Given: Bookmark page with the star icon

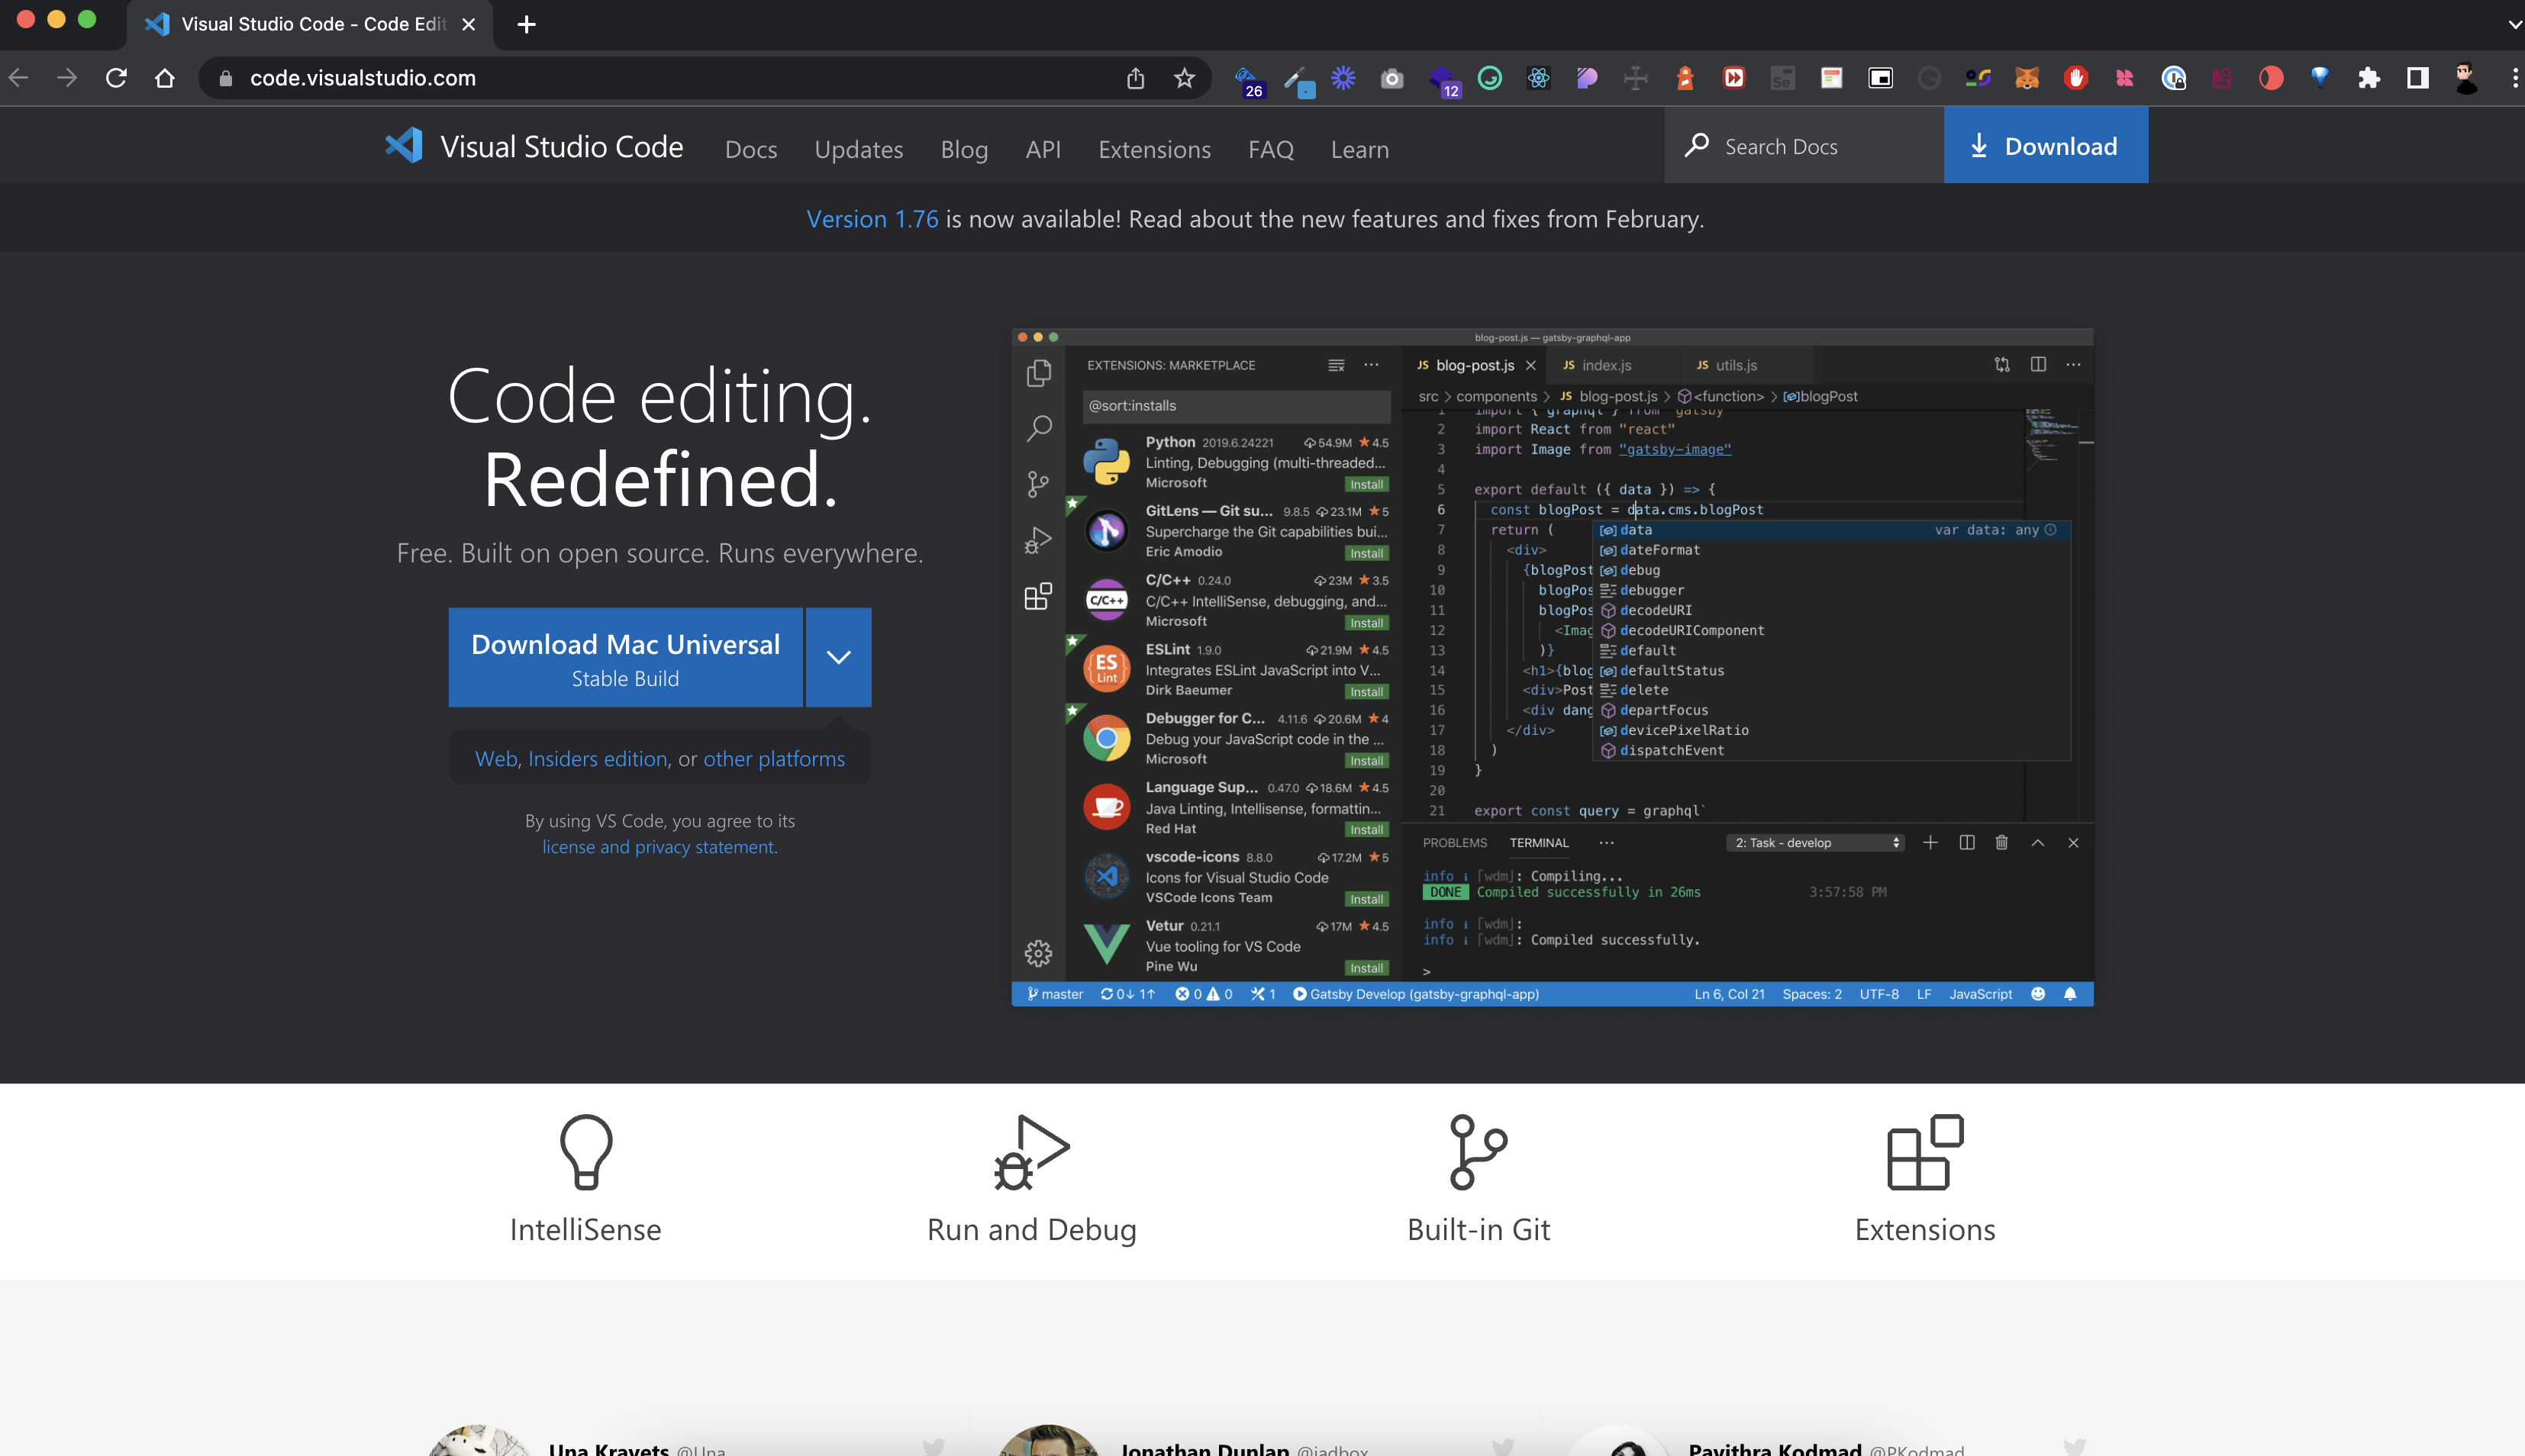Looking at the screenshot, I should coord(1184,78).
